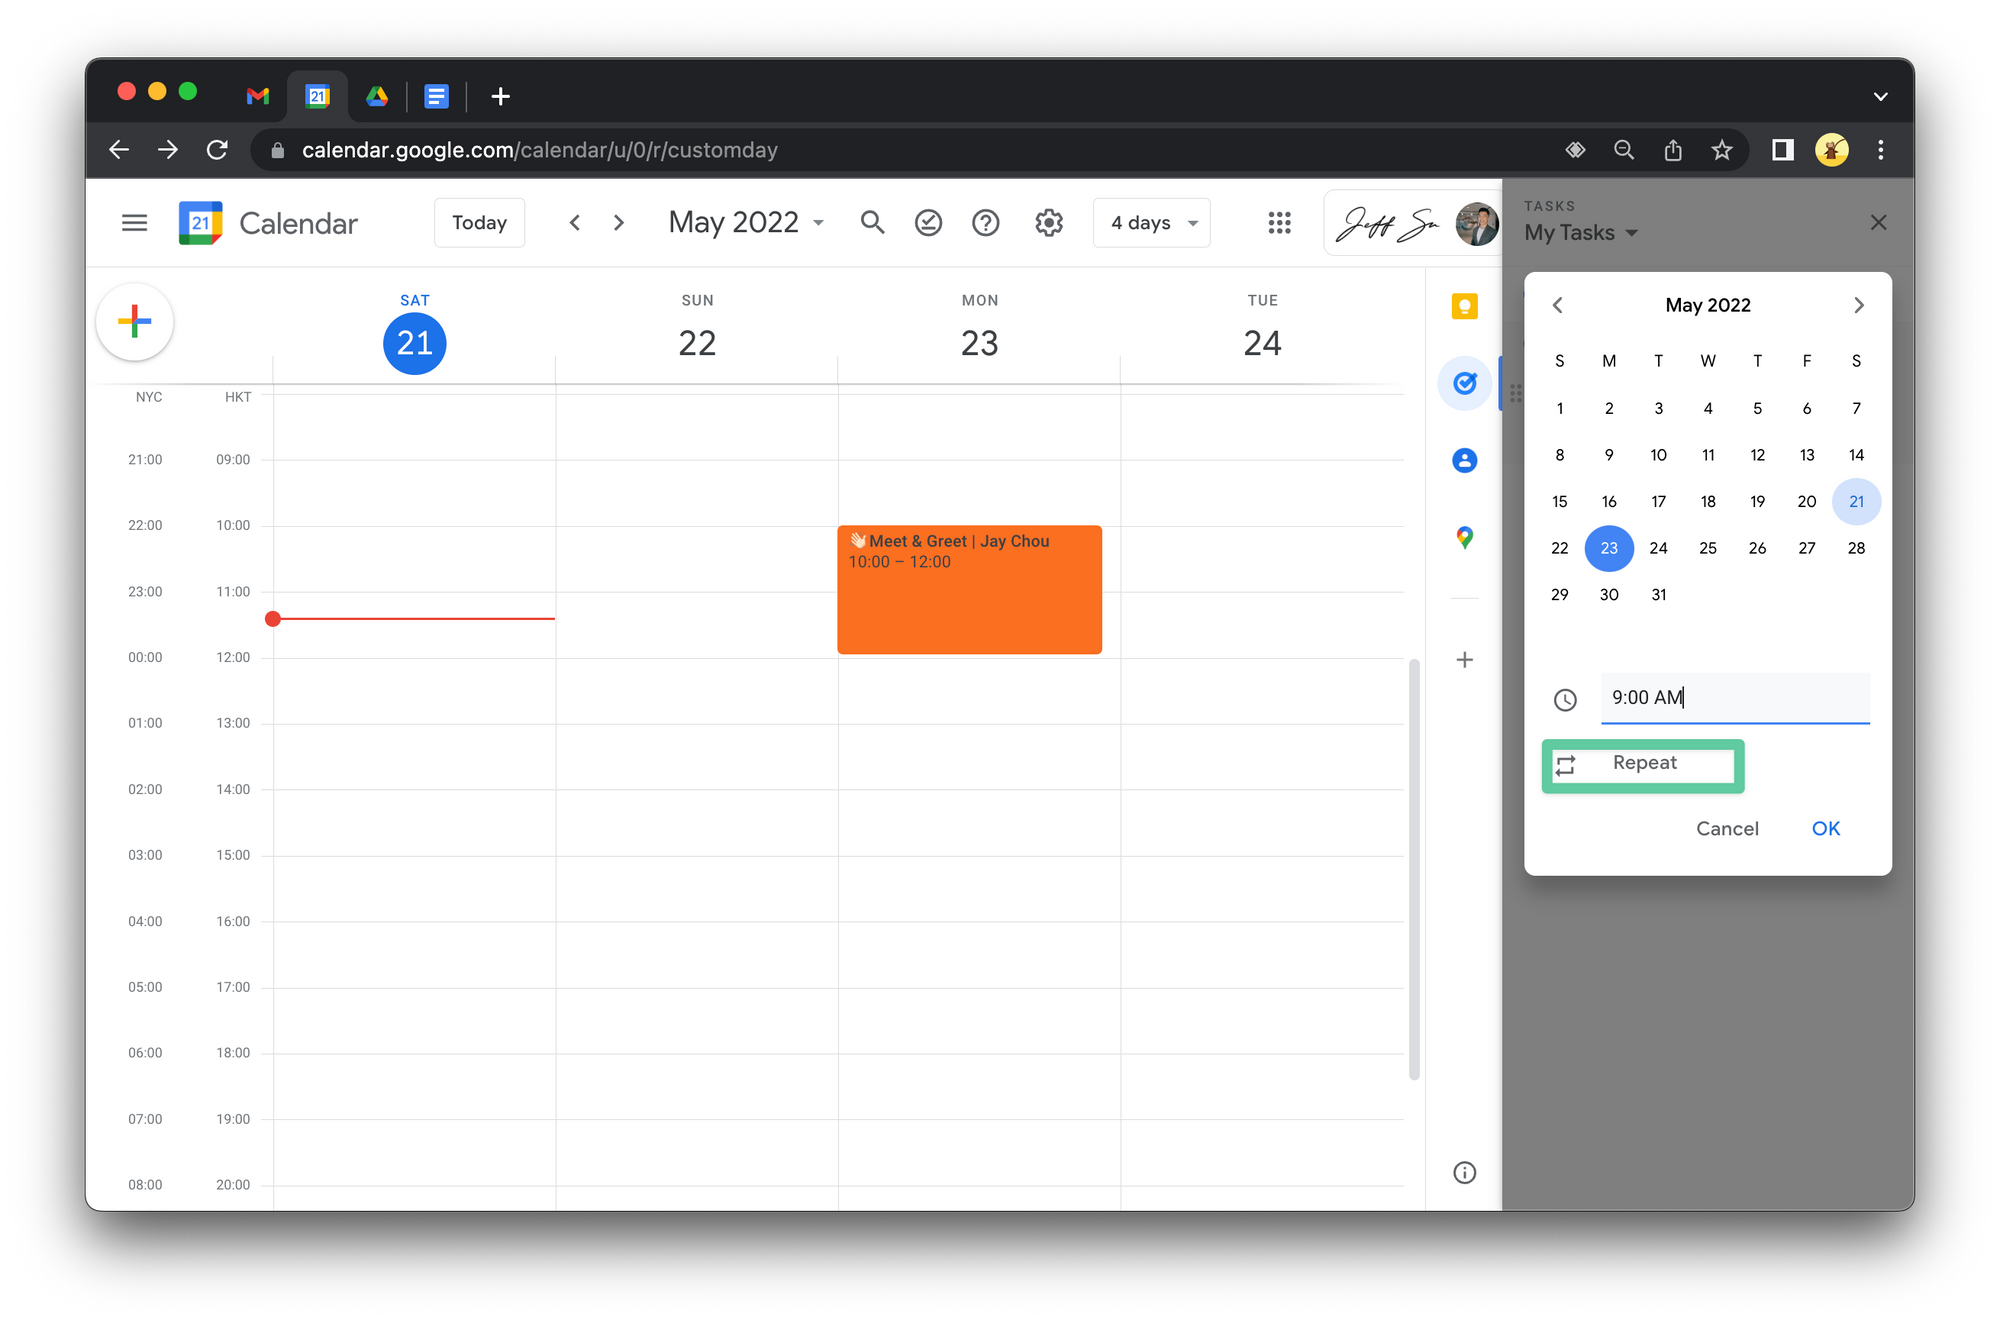Viewport: 2000px width, 1324px height.
Task: Open Repeat options for task
Action: [x=1643, y=764]
